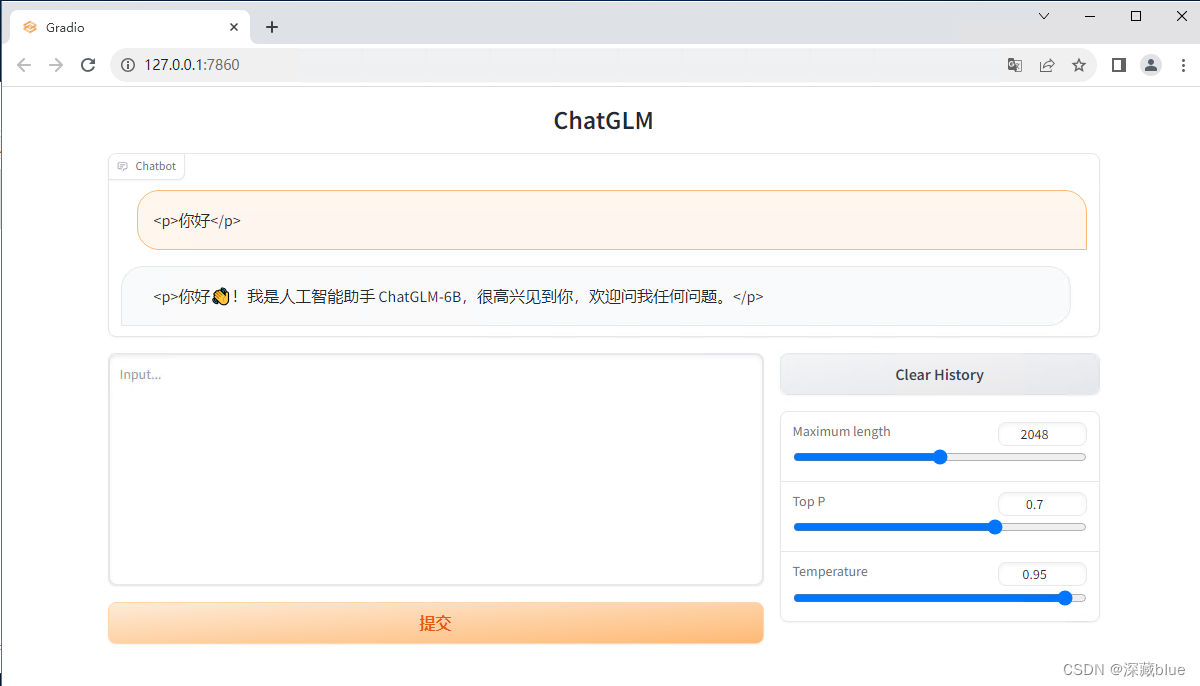This screenshot has height=686, width=1200.
Task: Toggle the browser side panel icon
Action: (1119, 65)
